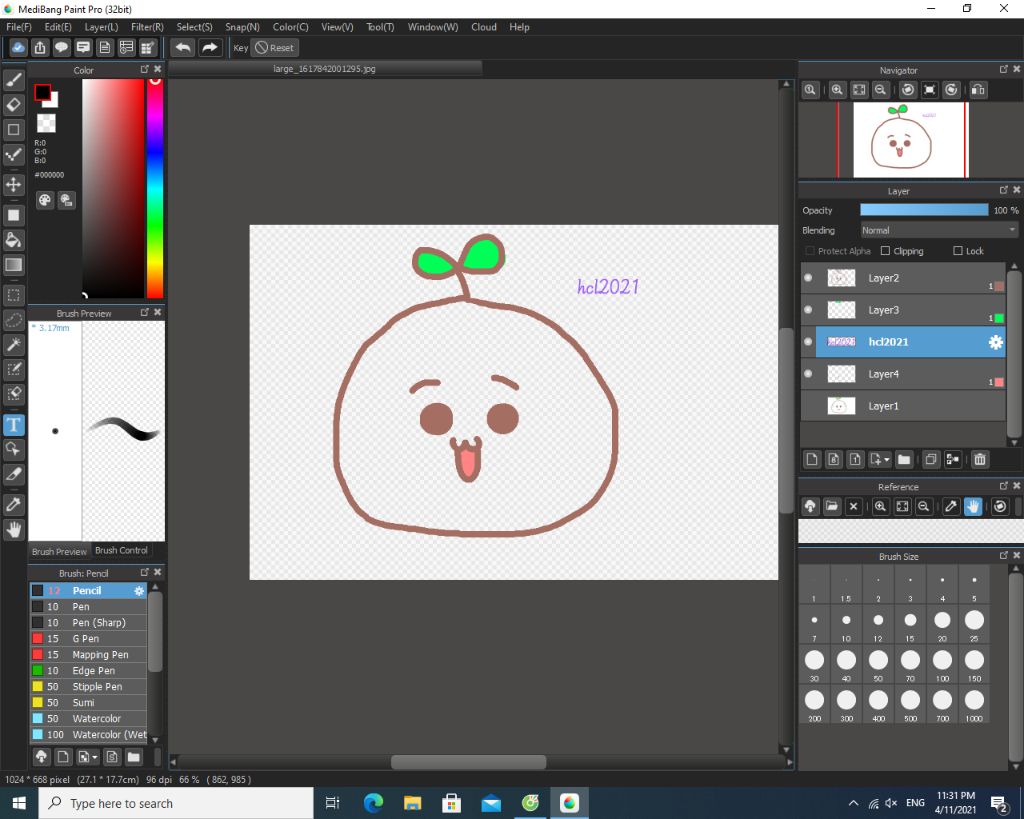Zoom in using Navigator magnifier plus
The height and width of the screenshot is (819, 1024).
[837, 90]
